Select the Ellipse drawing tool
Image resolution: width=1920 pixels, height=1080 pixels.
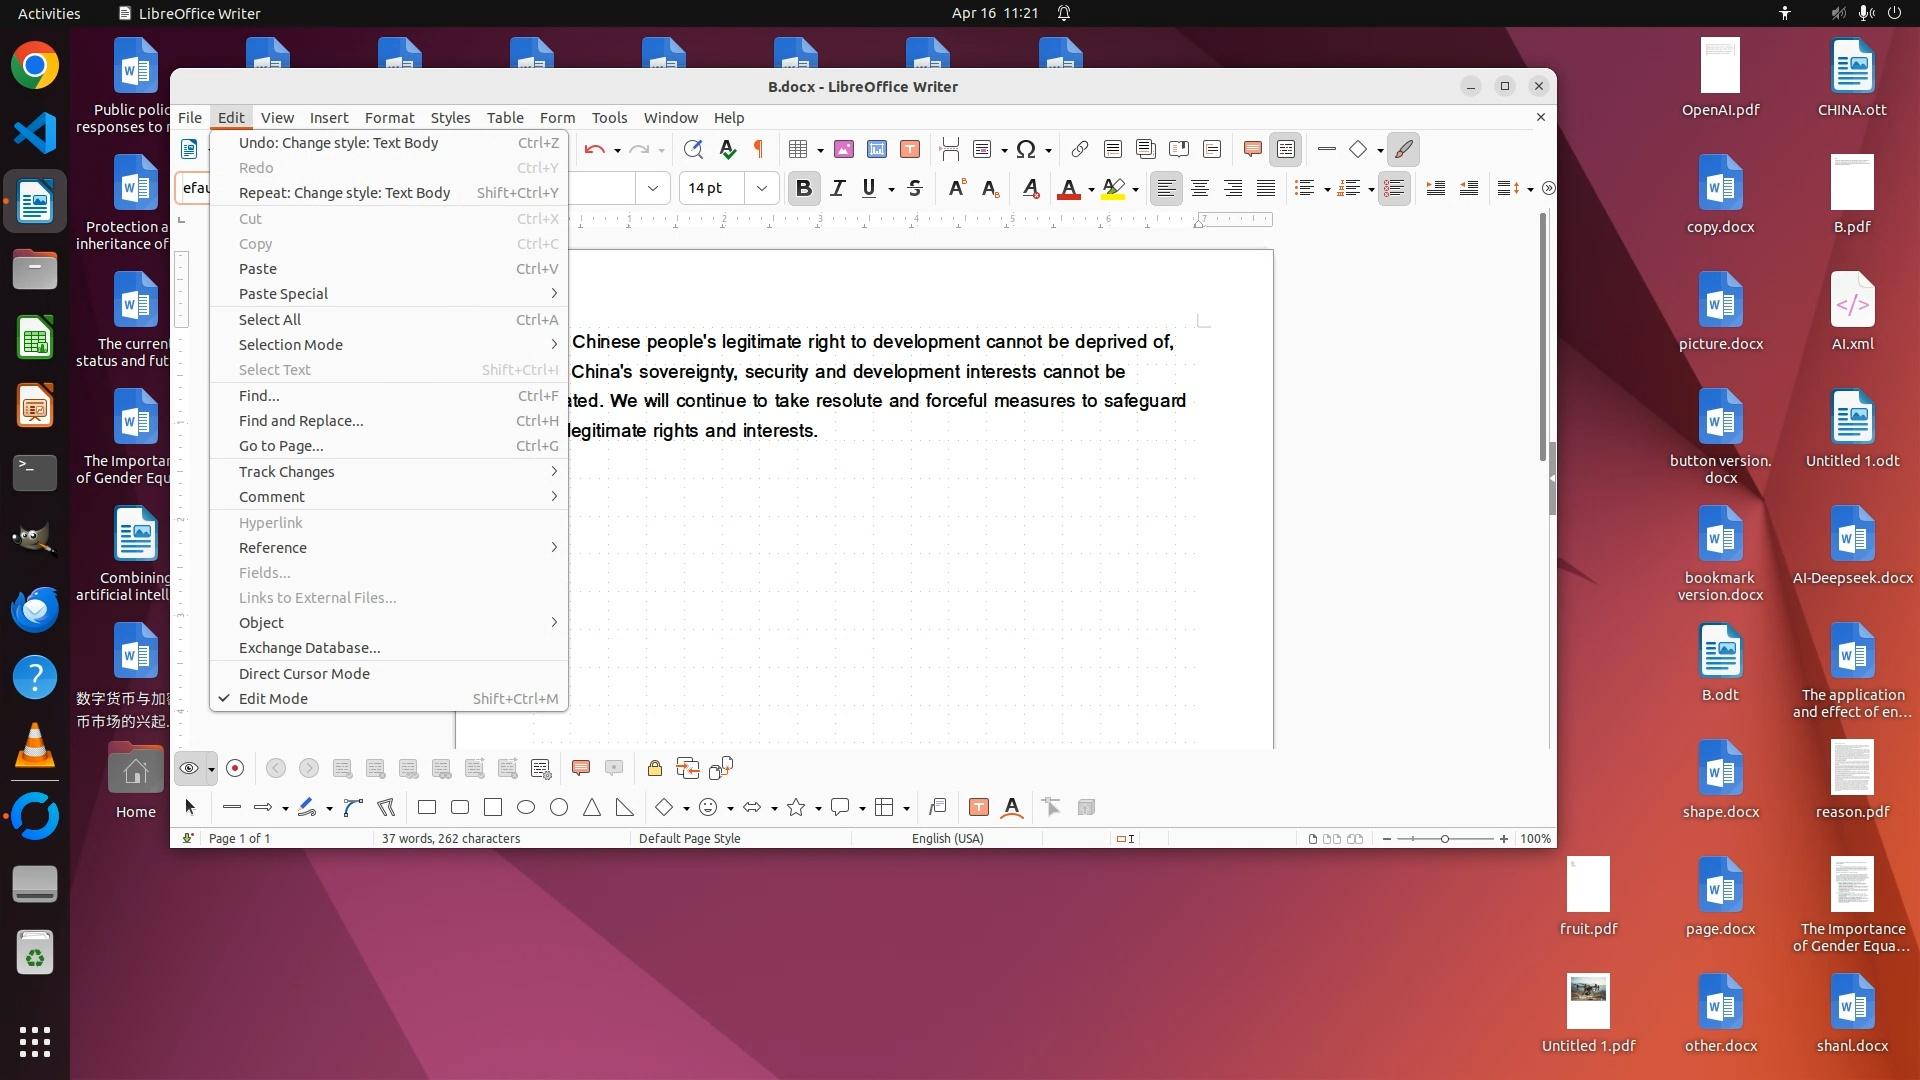pos(526,808)
